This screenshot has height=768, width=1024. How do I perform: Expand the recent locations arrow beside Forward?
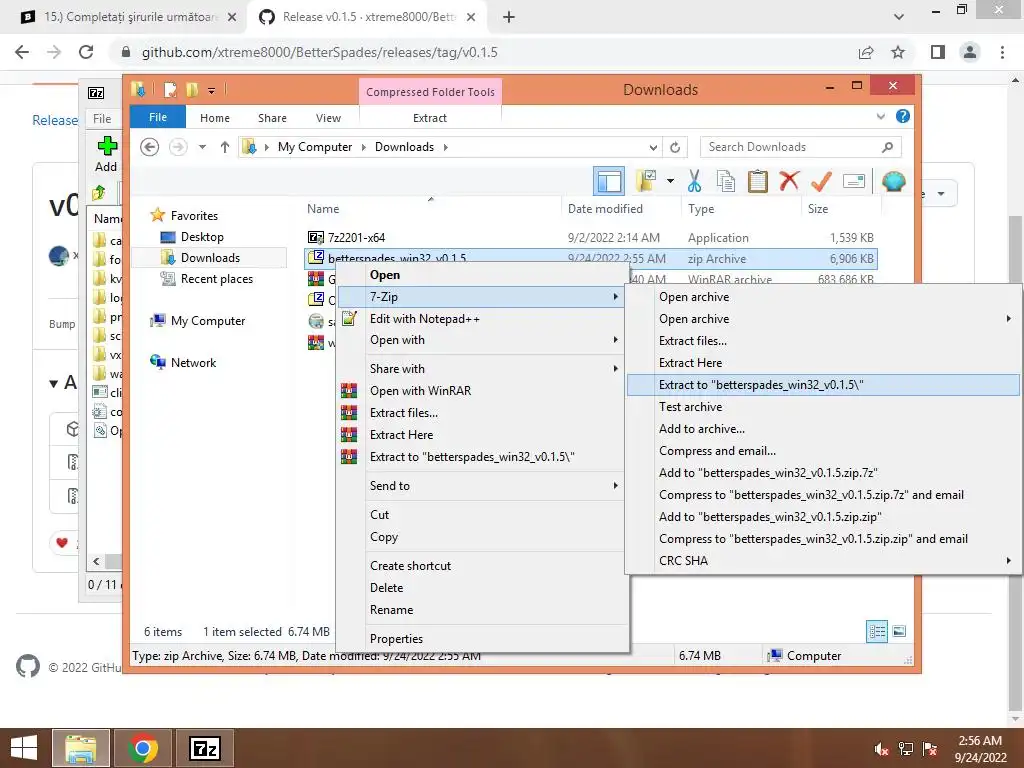[202, 147]
